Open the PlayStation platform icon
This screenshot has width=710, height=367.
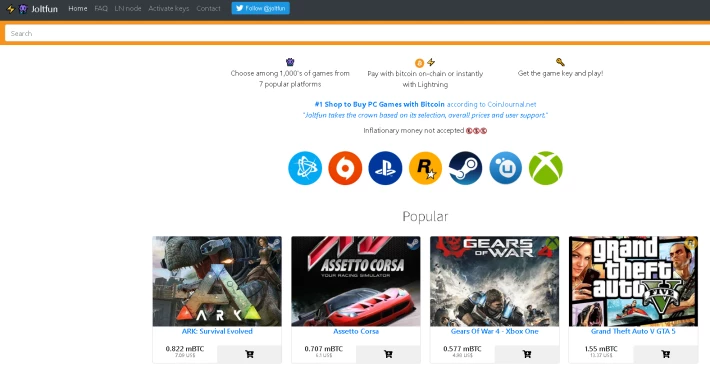pos(385,168)
